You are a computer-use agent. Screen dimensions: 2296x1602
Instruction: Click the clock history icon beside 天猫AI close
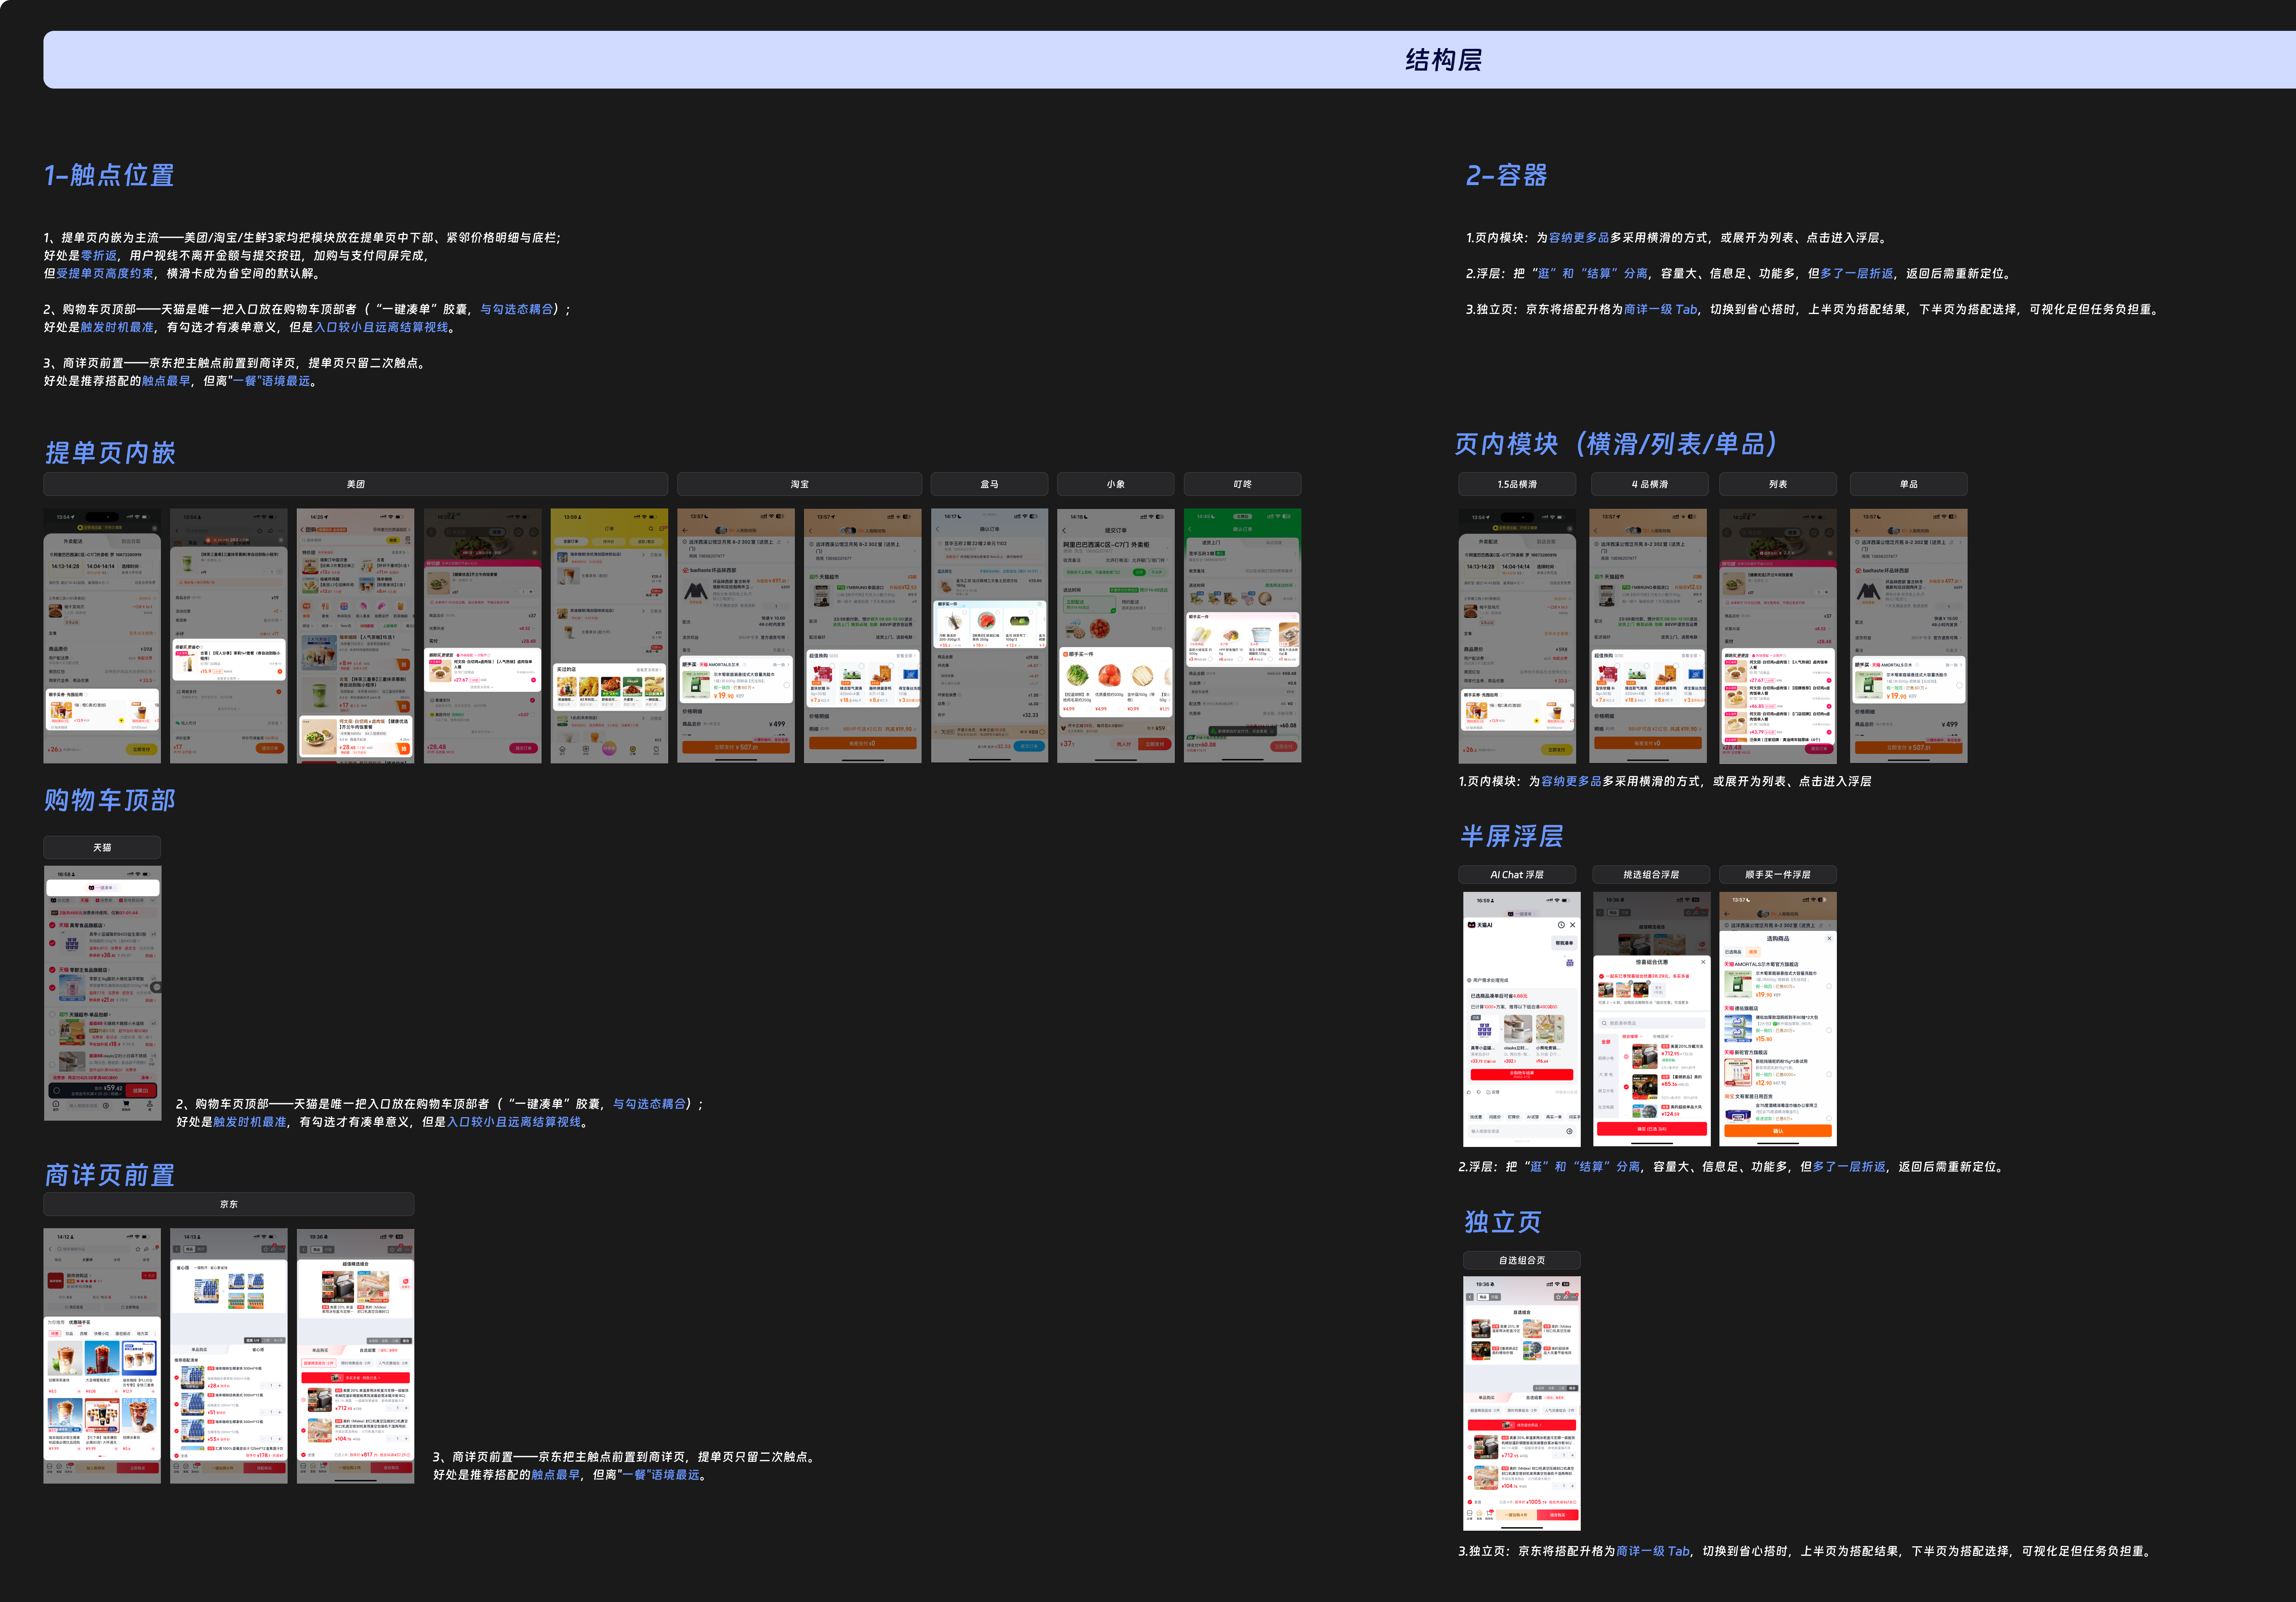(x=1561, y=925)
